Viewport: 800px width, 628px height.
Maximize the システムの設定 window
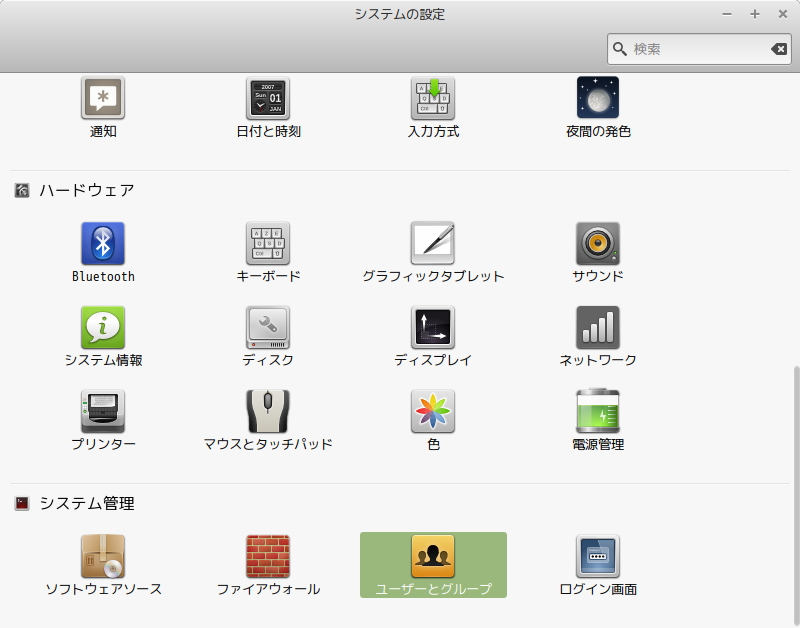tap(755, 14)
